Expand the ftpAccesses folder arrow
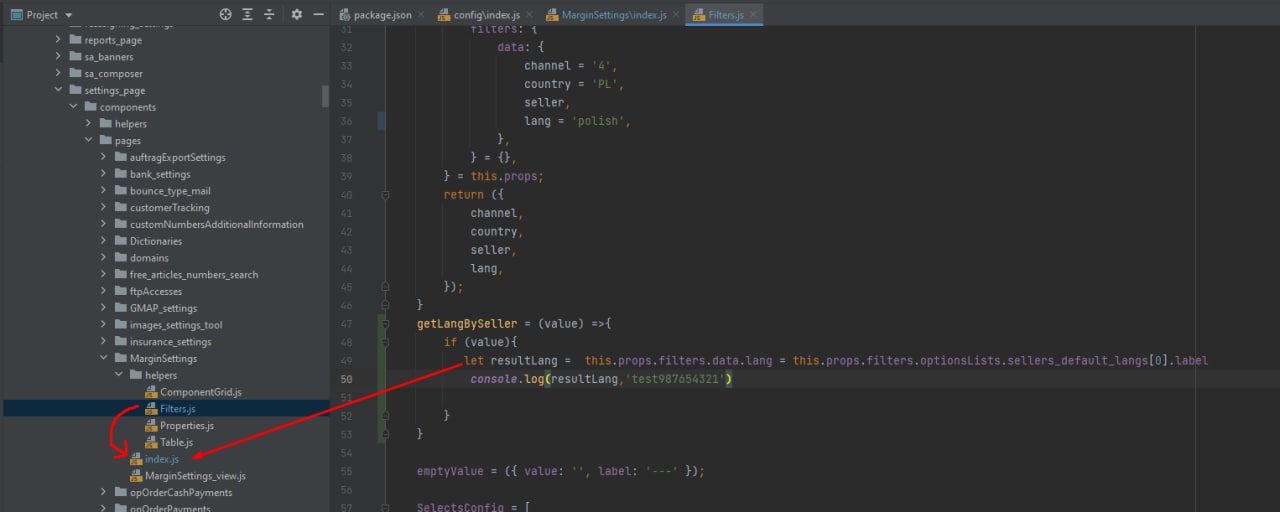This screenshot has width=1280, height=512. pyautogui.click(x=103, y=291)
